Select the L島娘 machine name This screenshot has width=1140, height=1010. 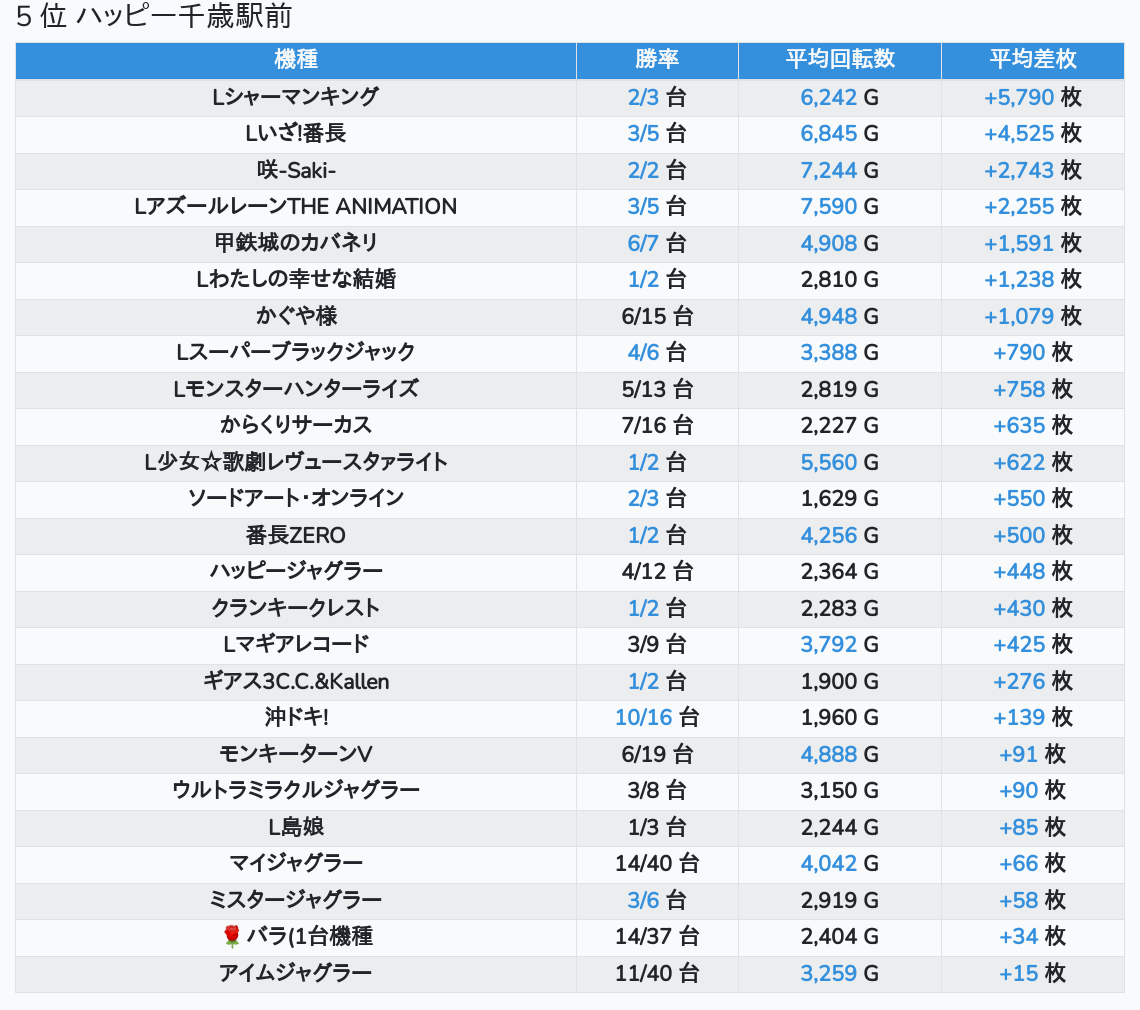pos(296,827)
